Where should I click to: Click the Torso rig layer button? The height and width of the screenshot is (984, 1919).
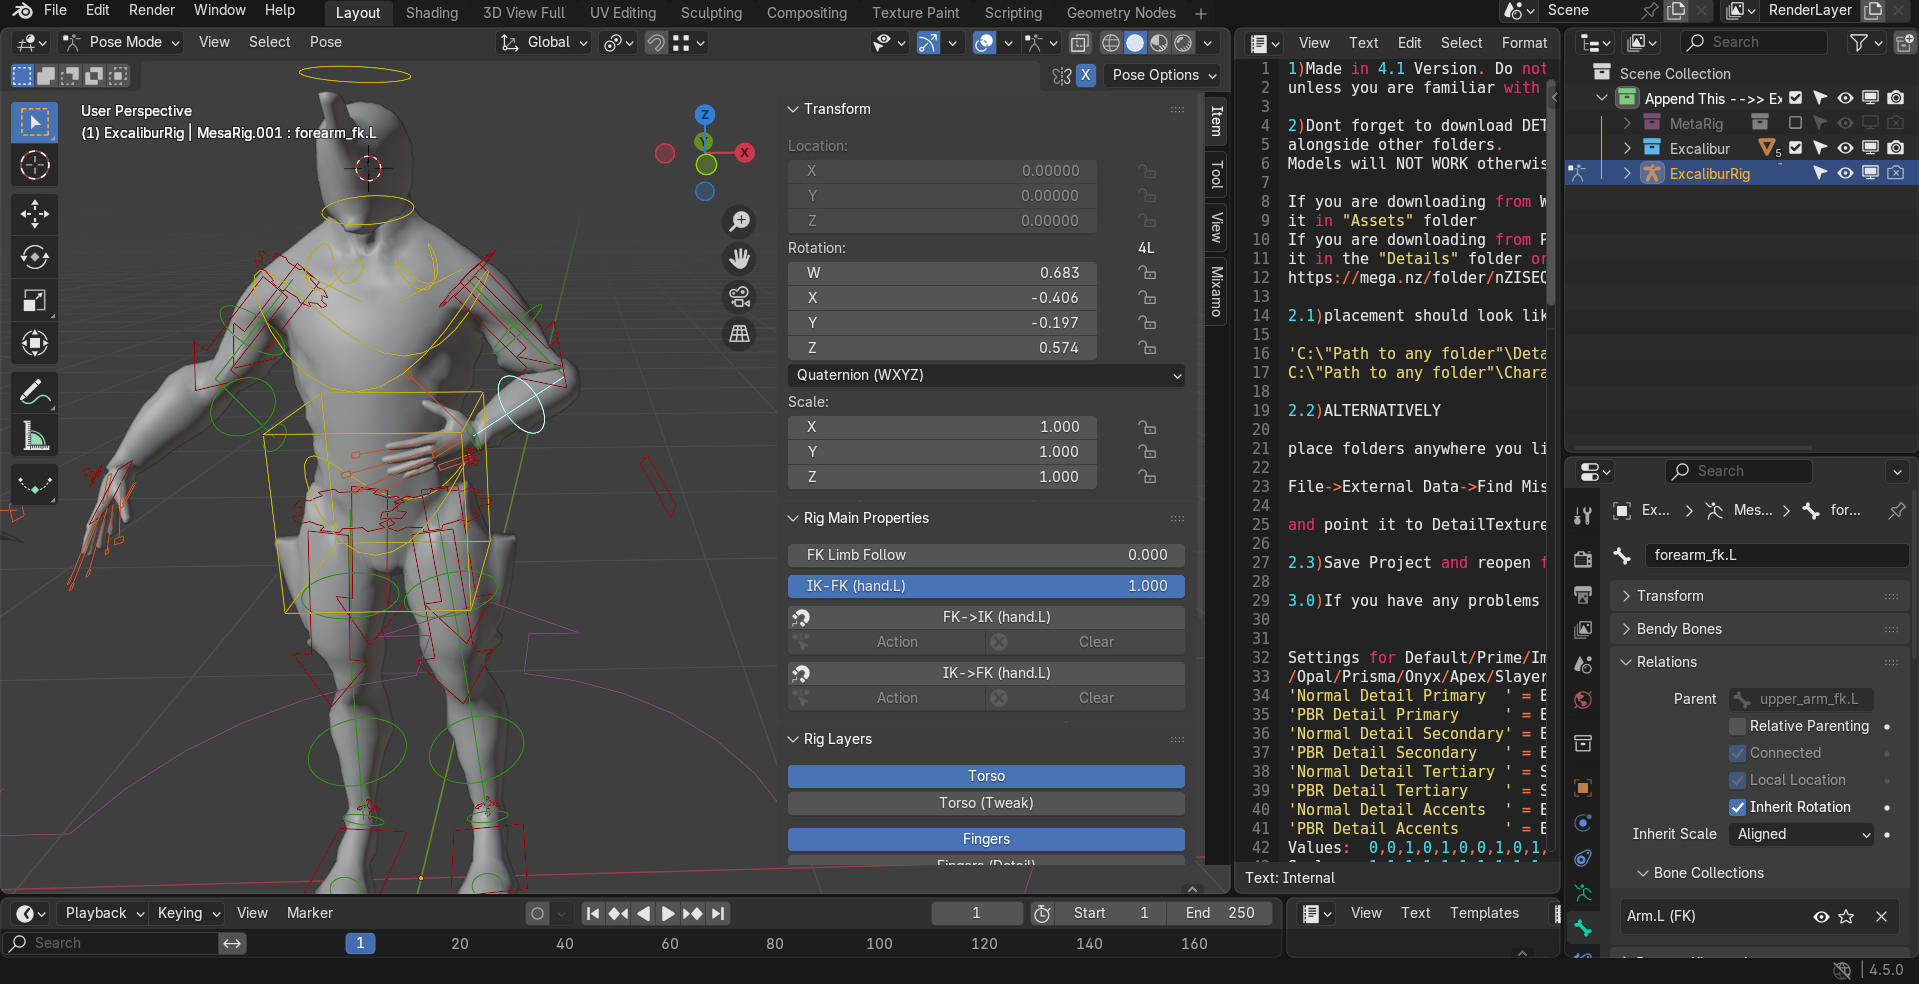click(x=986, y=776)
